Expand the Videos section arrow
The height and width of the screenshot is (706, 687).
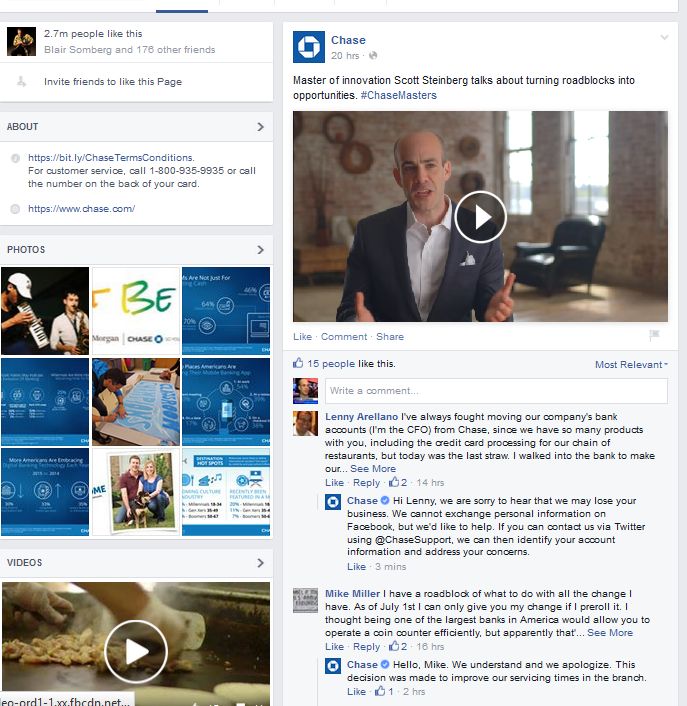pyautogui.click(x=260, y=563)
